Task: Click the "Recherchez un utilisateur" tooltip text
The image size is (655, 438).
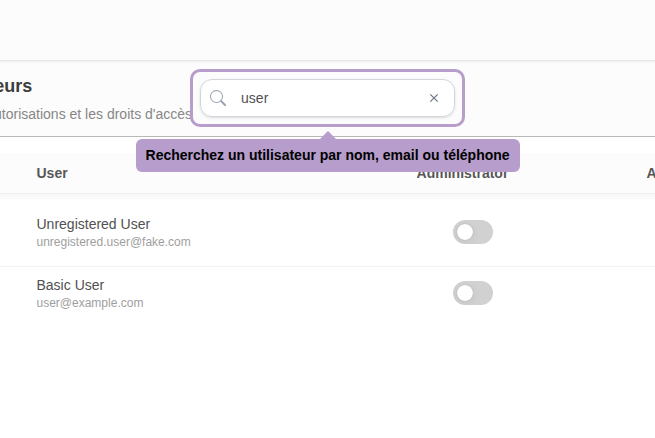Action: (x=327, y=155)
